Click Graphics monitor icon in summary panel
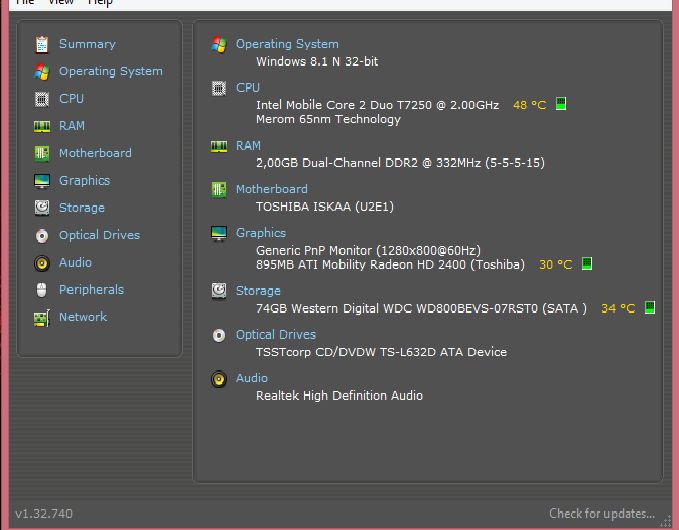The width and height of the screenshot is (679, 530). tap(219, 233)
